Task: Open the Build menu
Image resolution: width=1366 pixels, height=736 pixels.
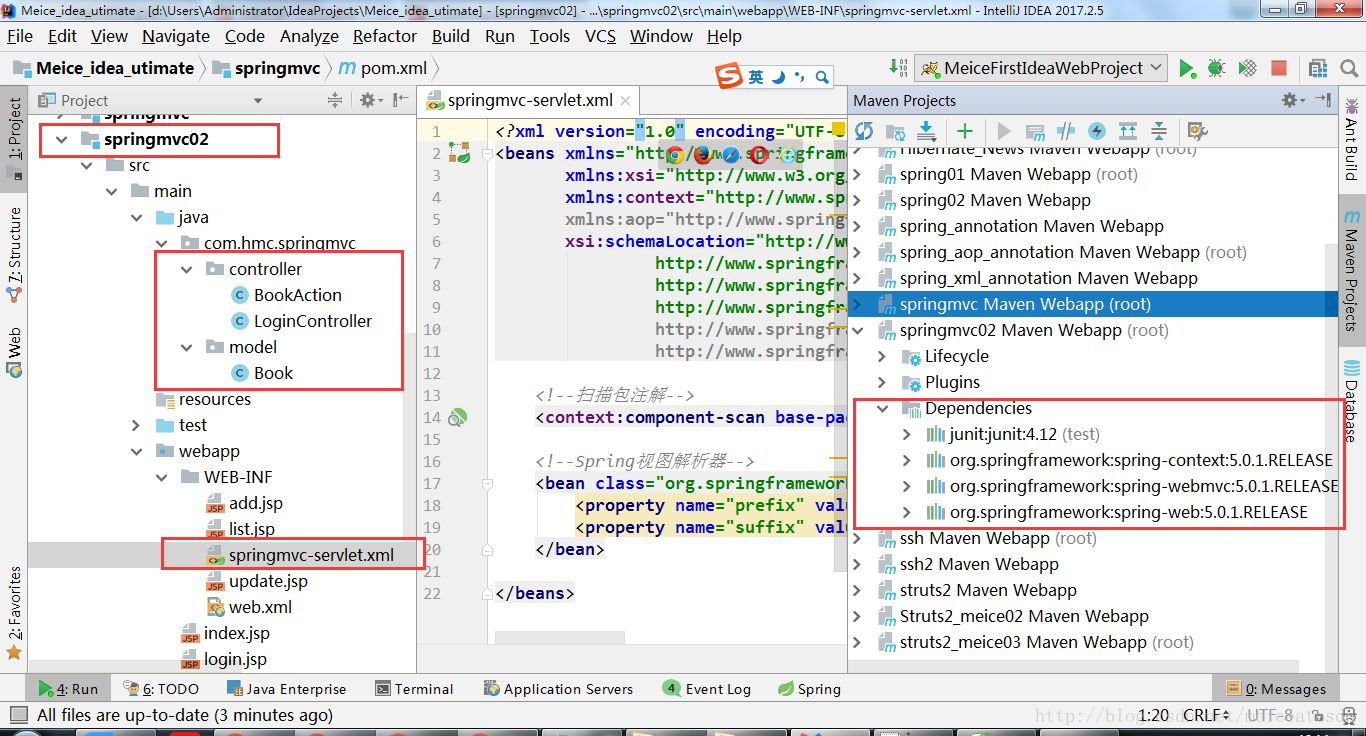Action: 451,36
